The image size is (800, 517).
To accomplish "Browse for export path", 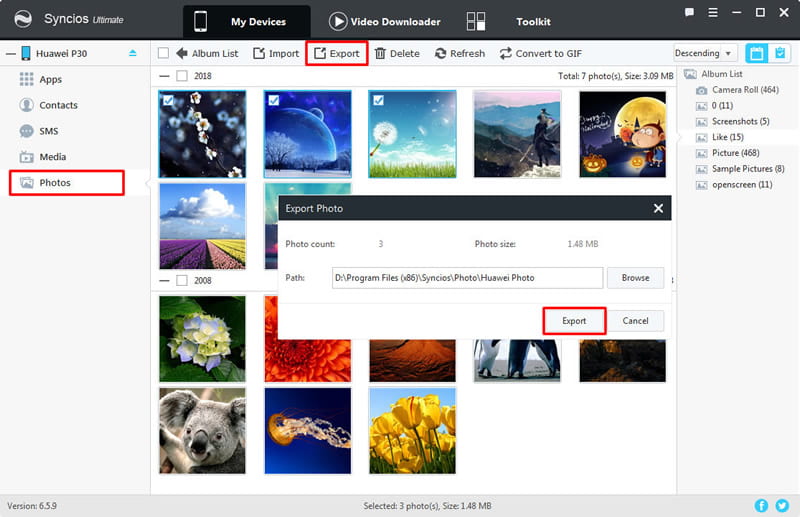I will pyautogui.click(x=635, y=278).
